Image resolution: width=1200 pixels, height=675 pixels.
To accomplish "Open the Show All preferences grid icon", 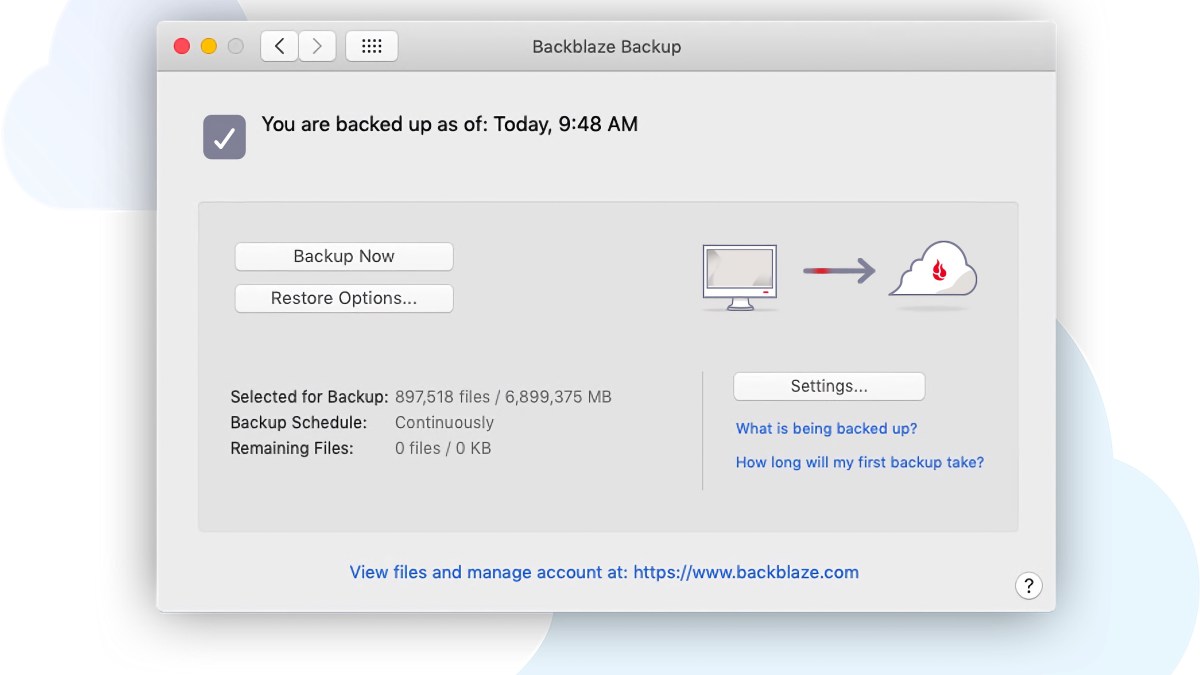I will point(371,45).
